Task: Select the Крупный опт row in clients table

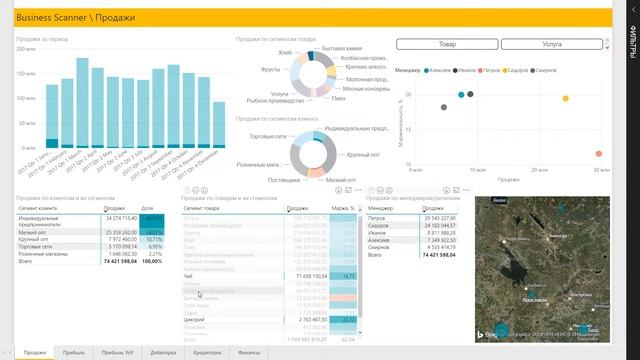Action: 91,239
